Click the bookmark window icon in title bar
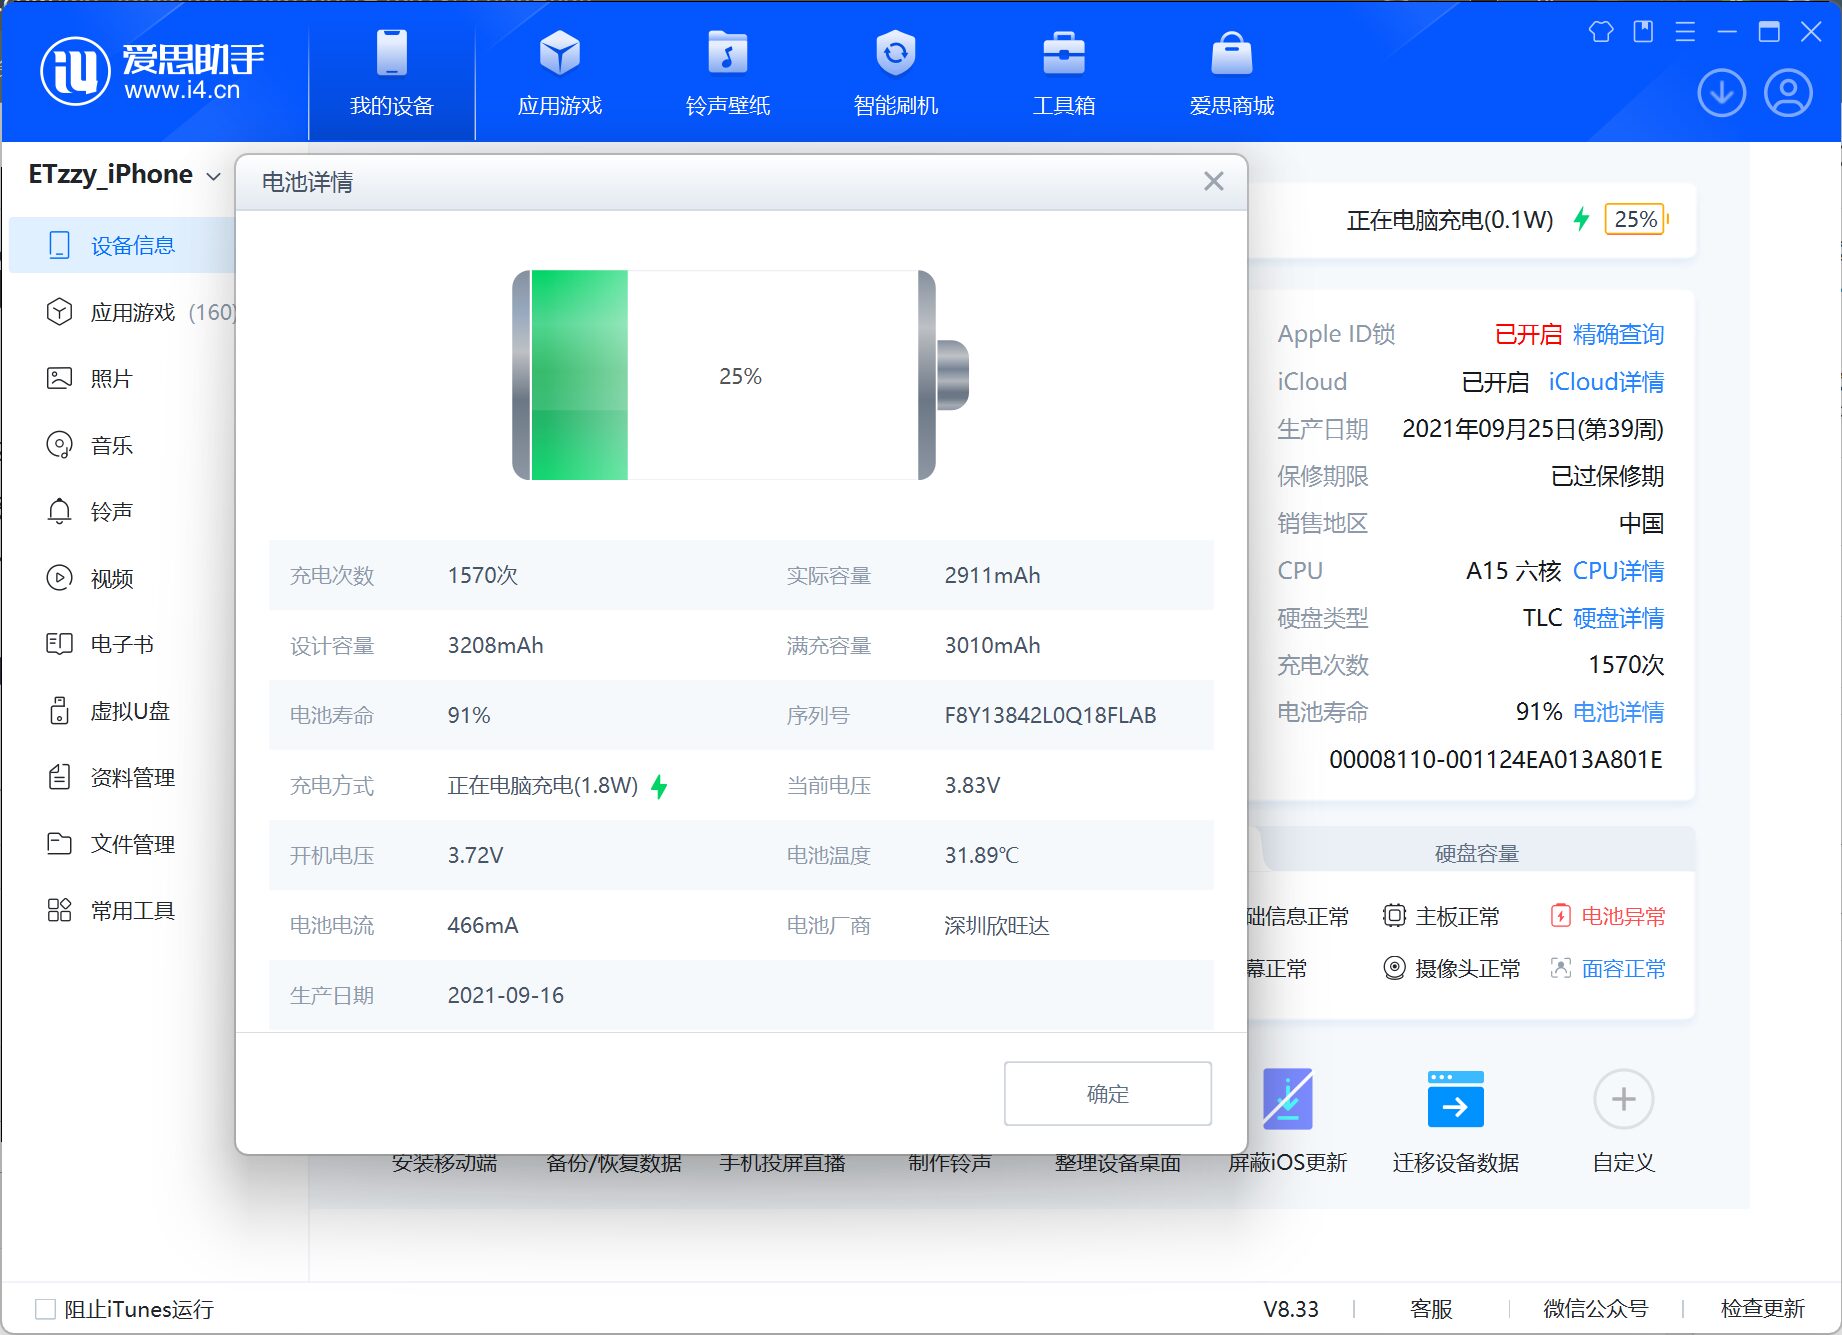The image size is (1842, 1335). [1643, 32]
